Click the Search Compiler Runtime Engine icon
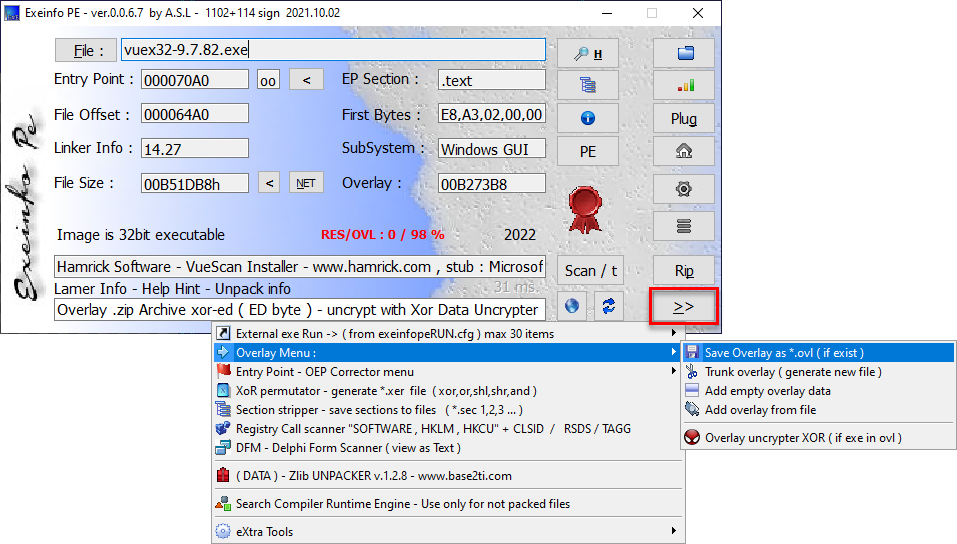This screenshot has height=544, width=957. [x=223, y=503]
